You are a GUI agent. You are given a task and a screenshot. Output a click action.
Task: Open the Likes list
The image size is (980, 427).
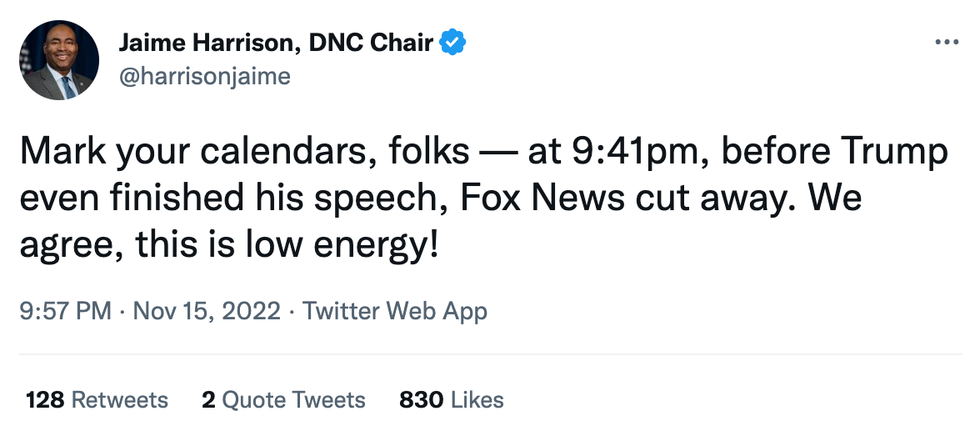(477, 400)
